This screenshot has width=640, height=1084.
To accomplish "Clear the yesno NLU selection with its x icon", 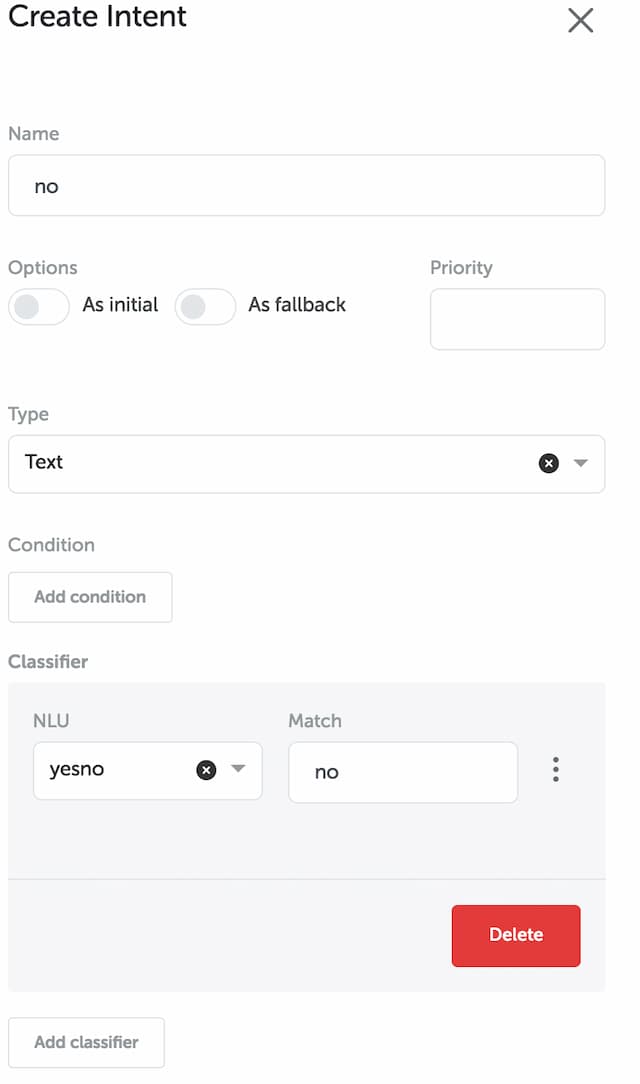I will pos(206,770).
